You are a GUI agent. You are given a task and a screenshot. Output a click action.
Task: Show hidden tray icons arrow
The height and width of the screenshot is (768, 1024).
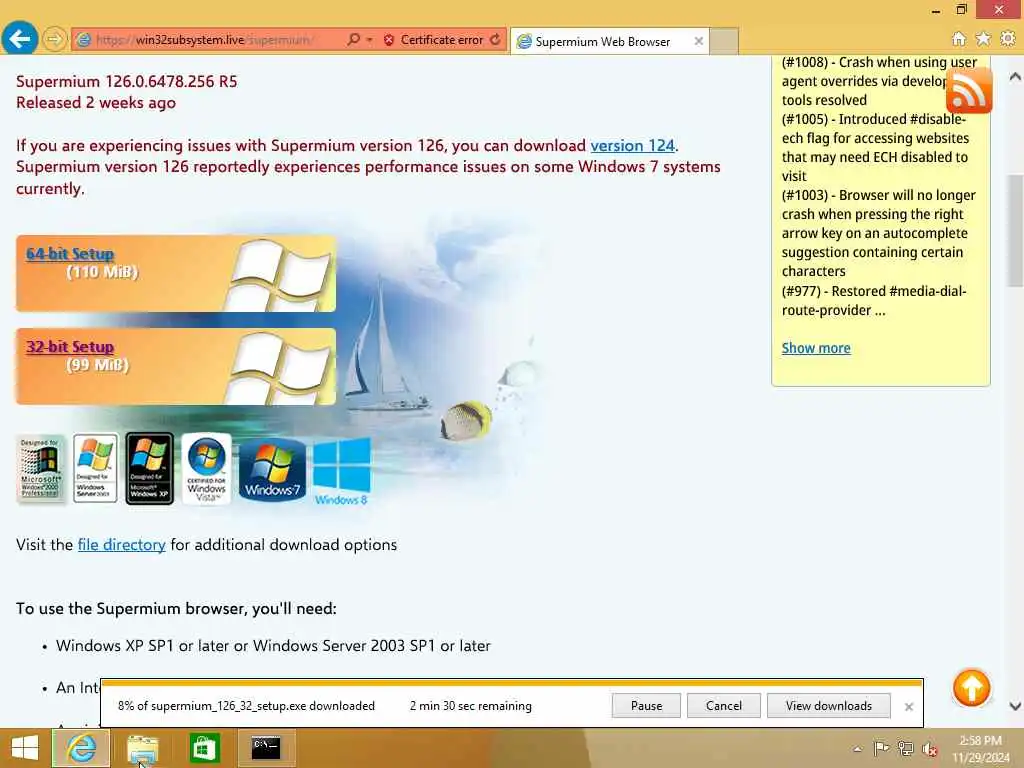coord(857,749)
